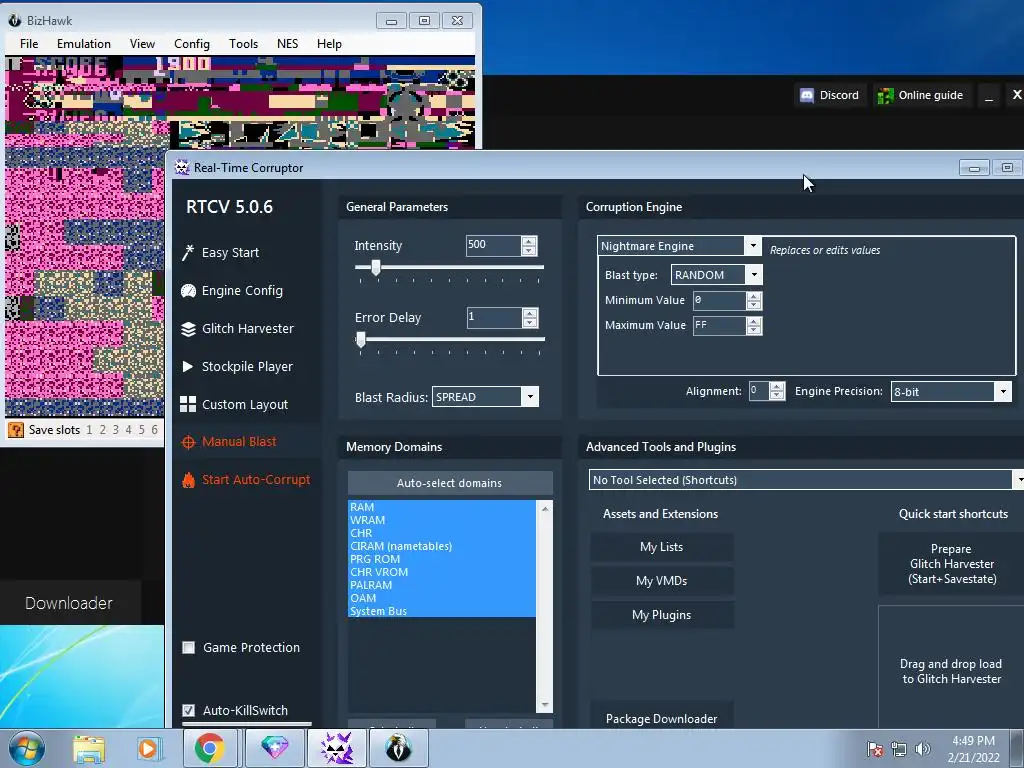Viewport: 1024px width, 768px height.
Task: Click the Real-Time Corruptor title icon
Action: [182, 167]
